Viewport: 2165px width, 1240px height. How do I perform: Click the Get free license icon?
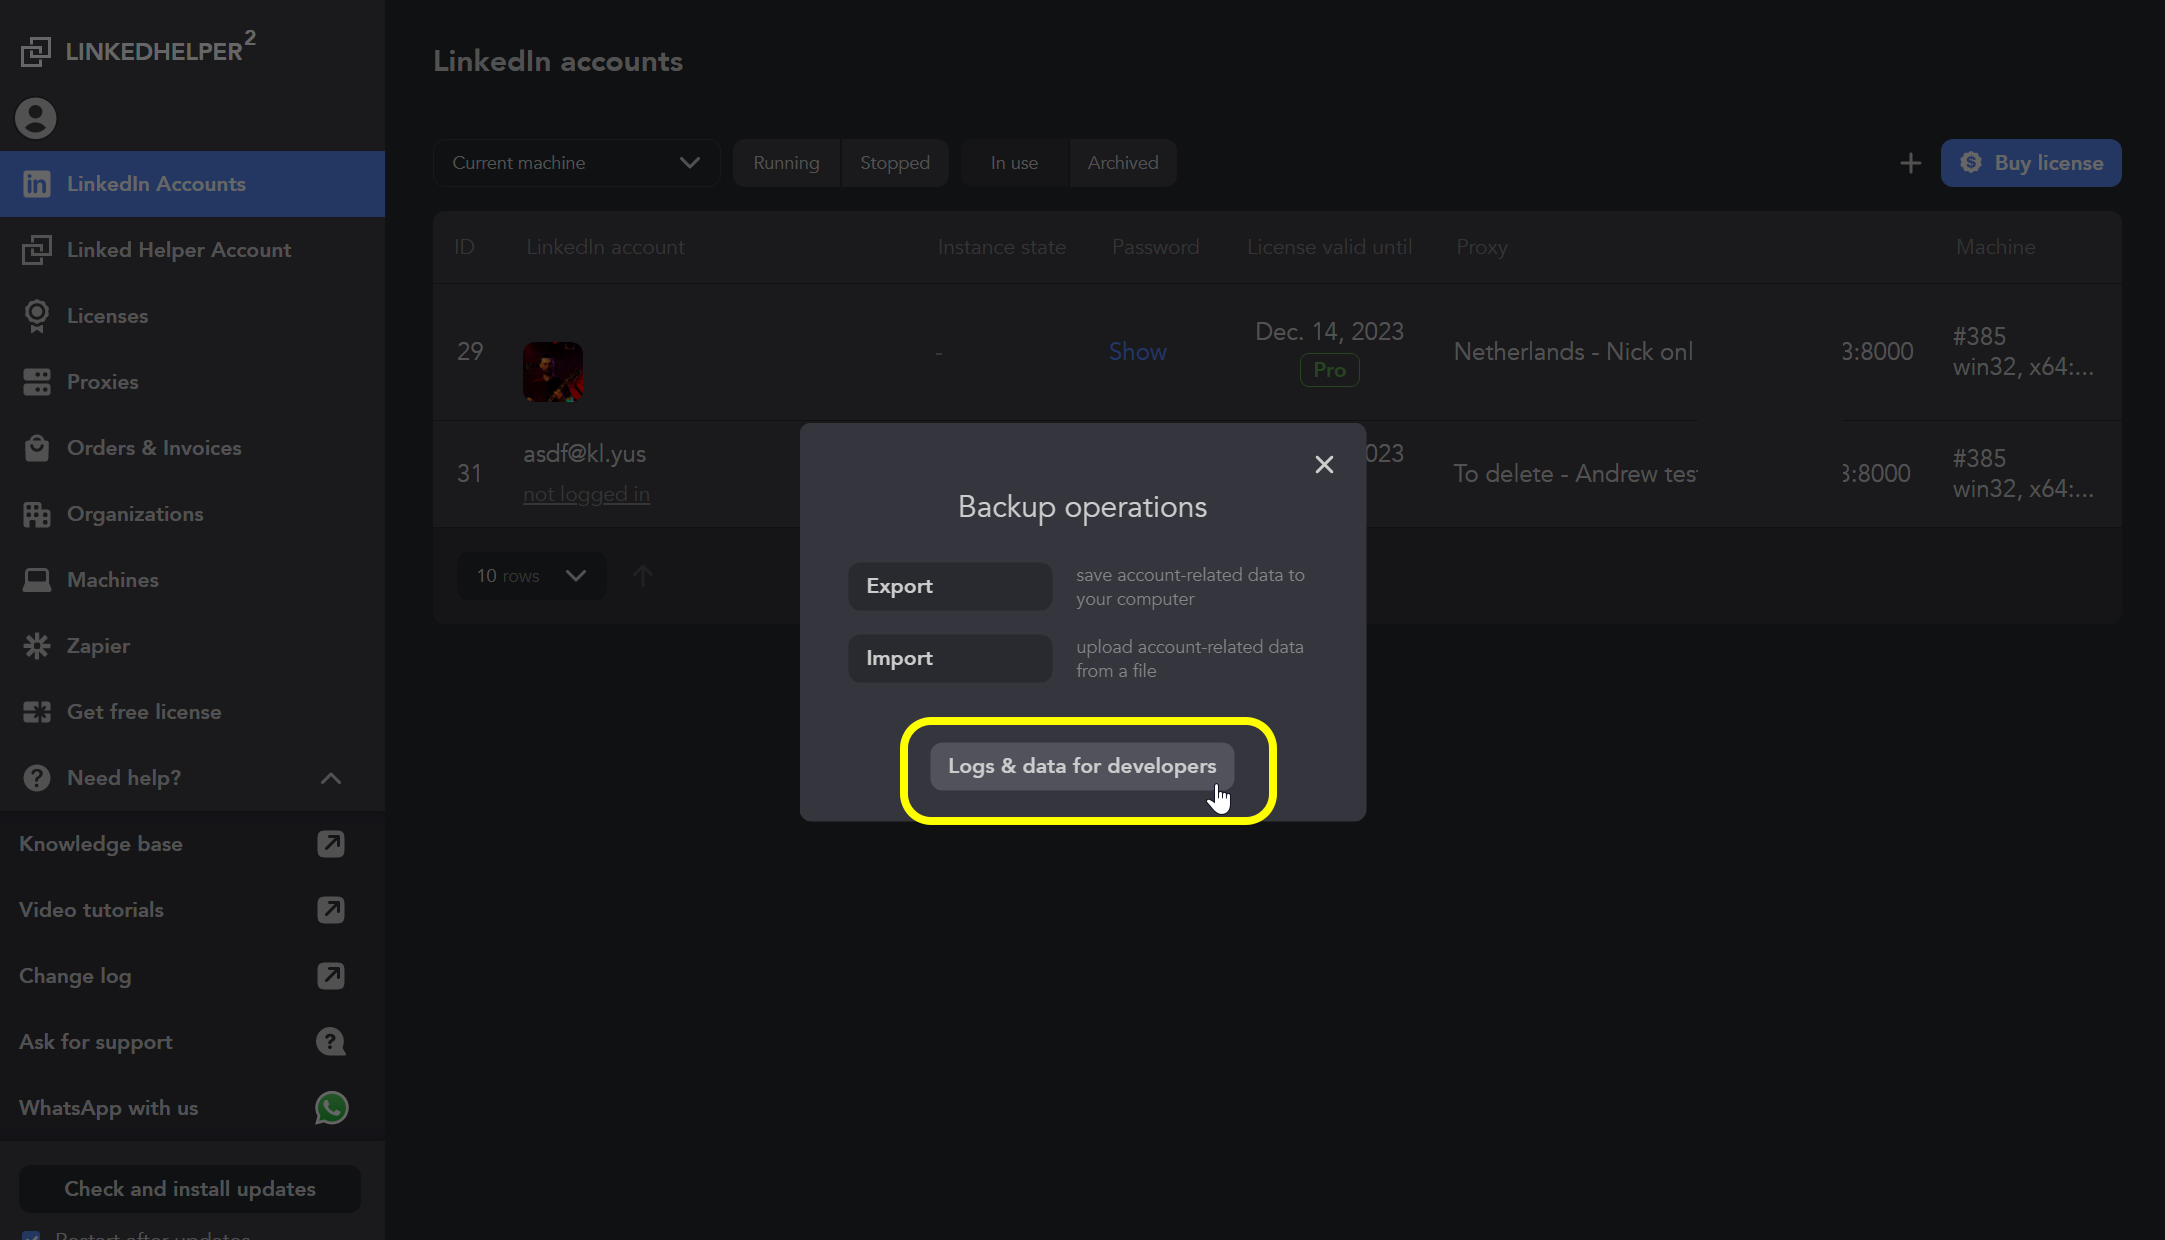[37, 712]
